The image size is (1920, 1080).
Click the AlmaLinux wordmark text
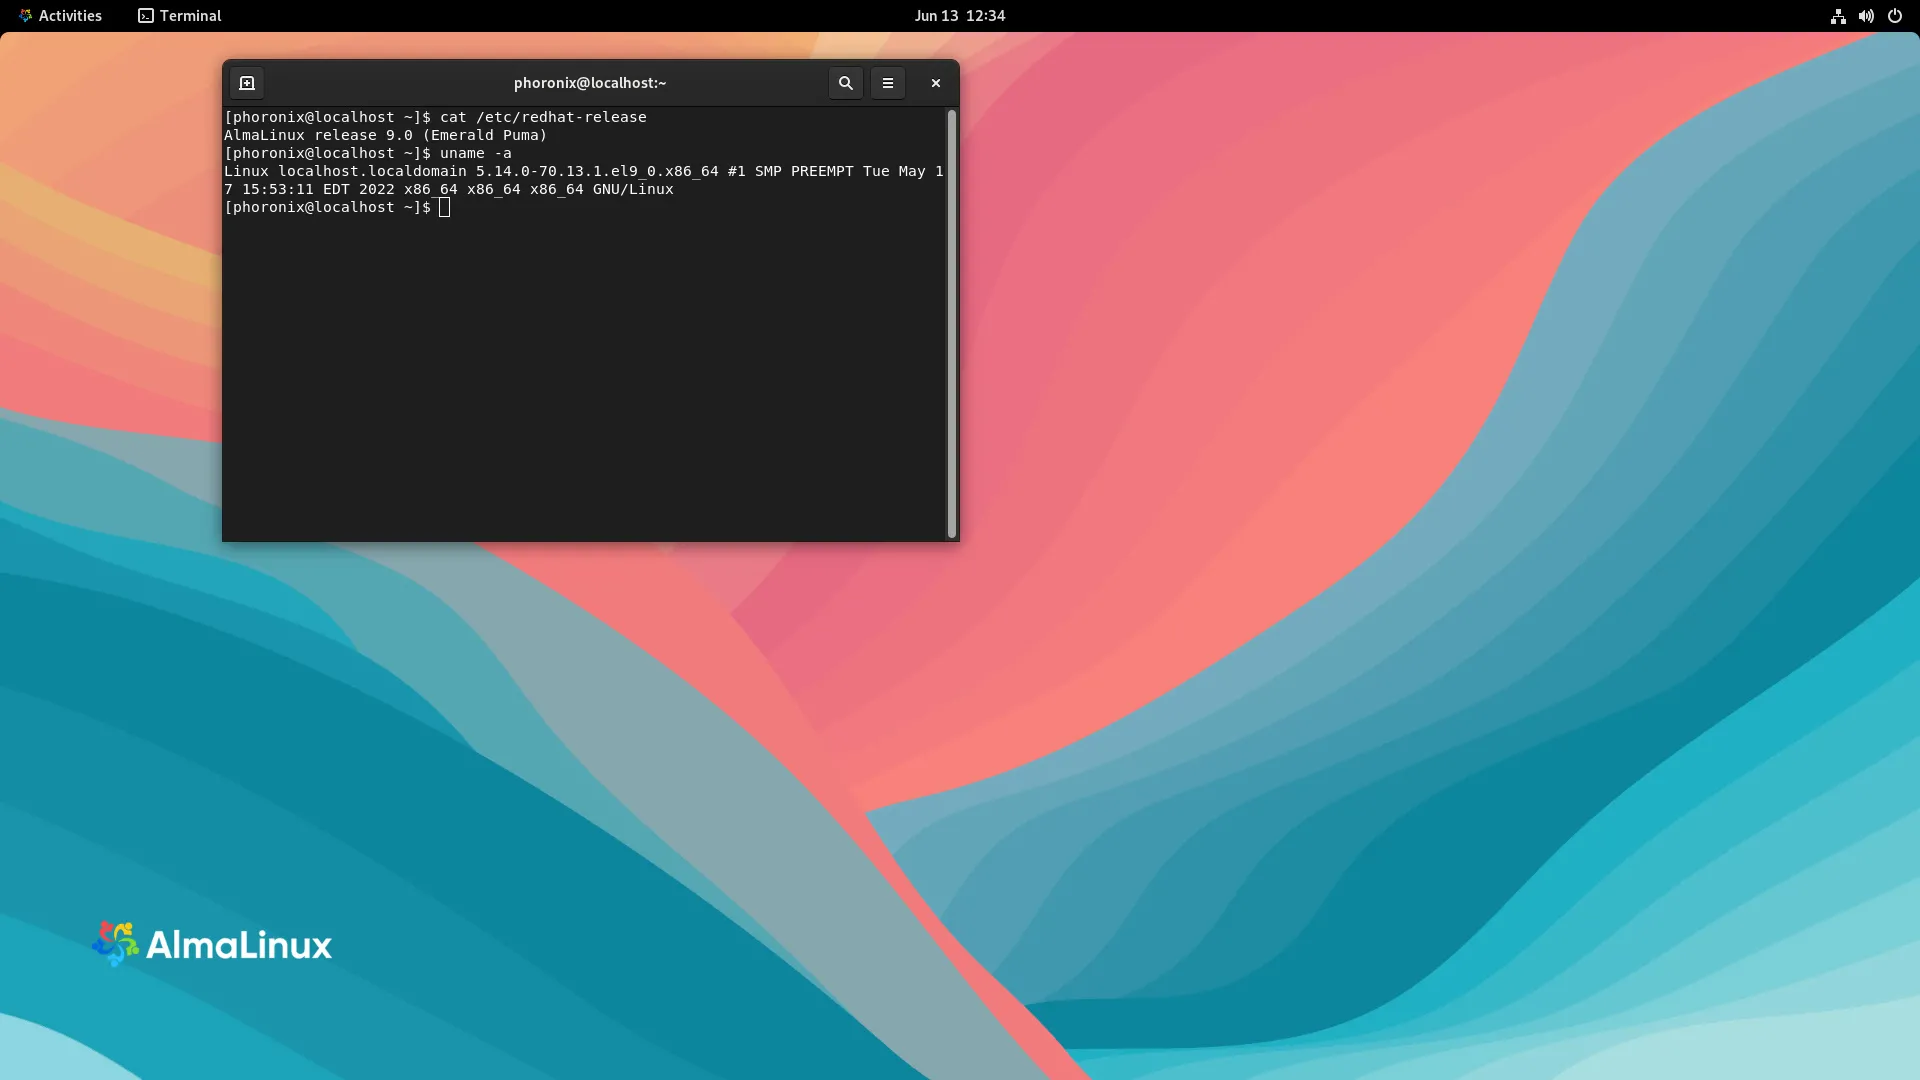(239, 945)
